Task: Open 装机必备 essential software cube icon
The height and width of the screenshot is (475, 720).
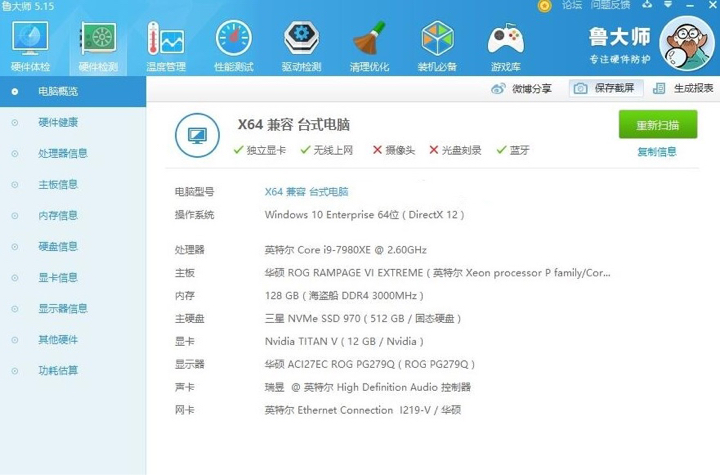Action: point(437,46)
